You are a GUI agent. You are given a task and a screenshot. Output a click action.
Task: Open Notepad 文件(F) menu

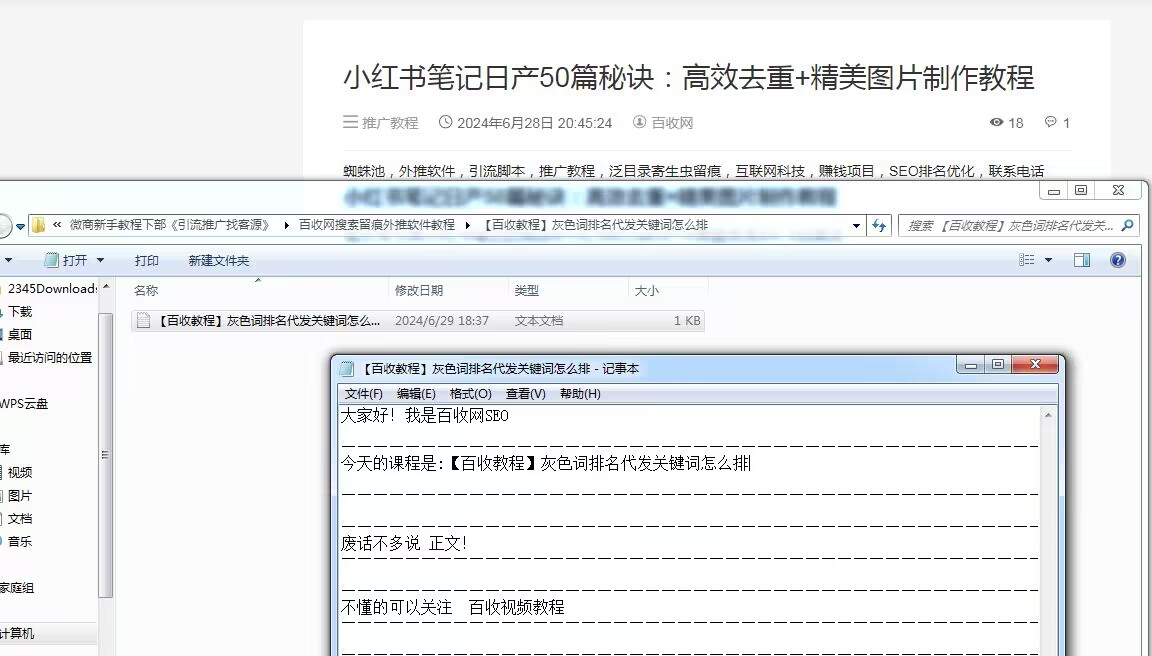[364, 394]
